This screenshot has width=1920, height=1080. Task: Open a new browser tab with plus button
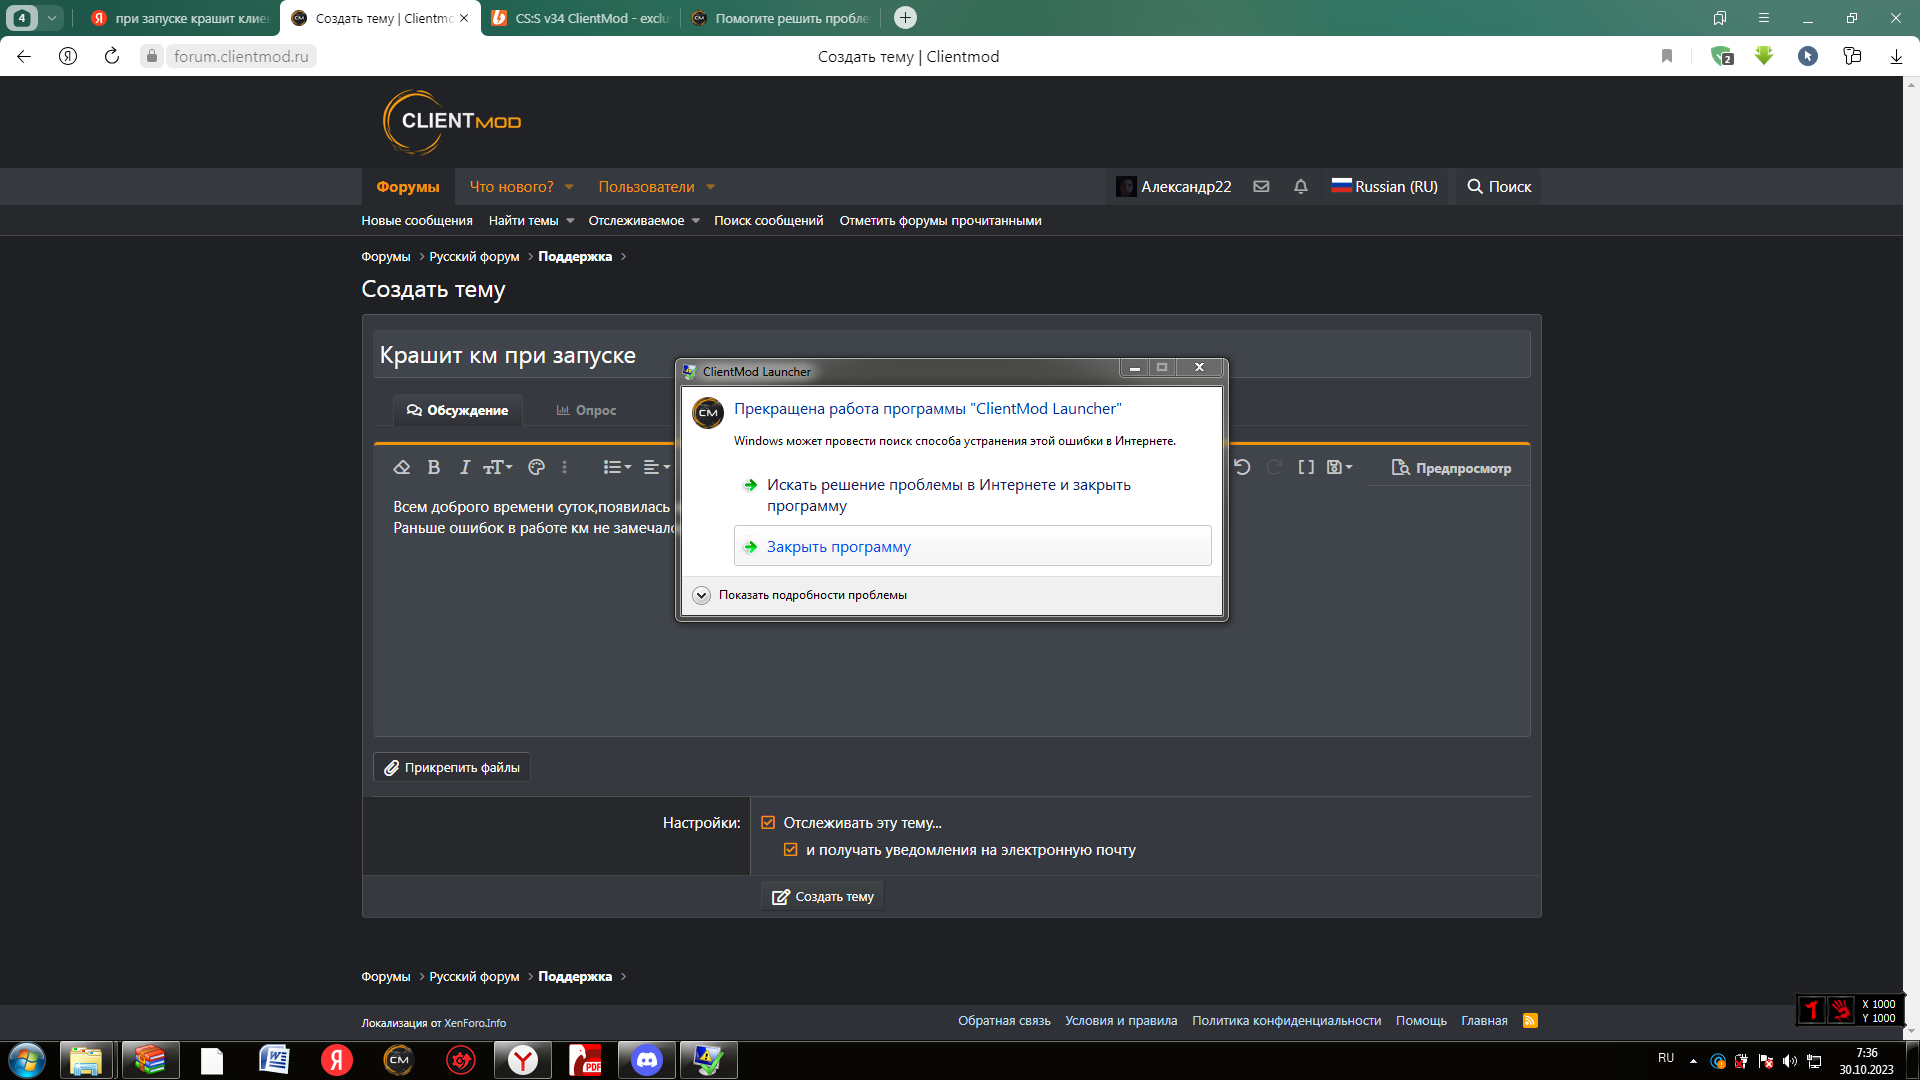pos(905,18)
